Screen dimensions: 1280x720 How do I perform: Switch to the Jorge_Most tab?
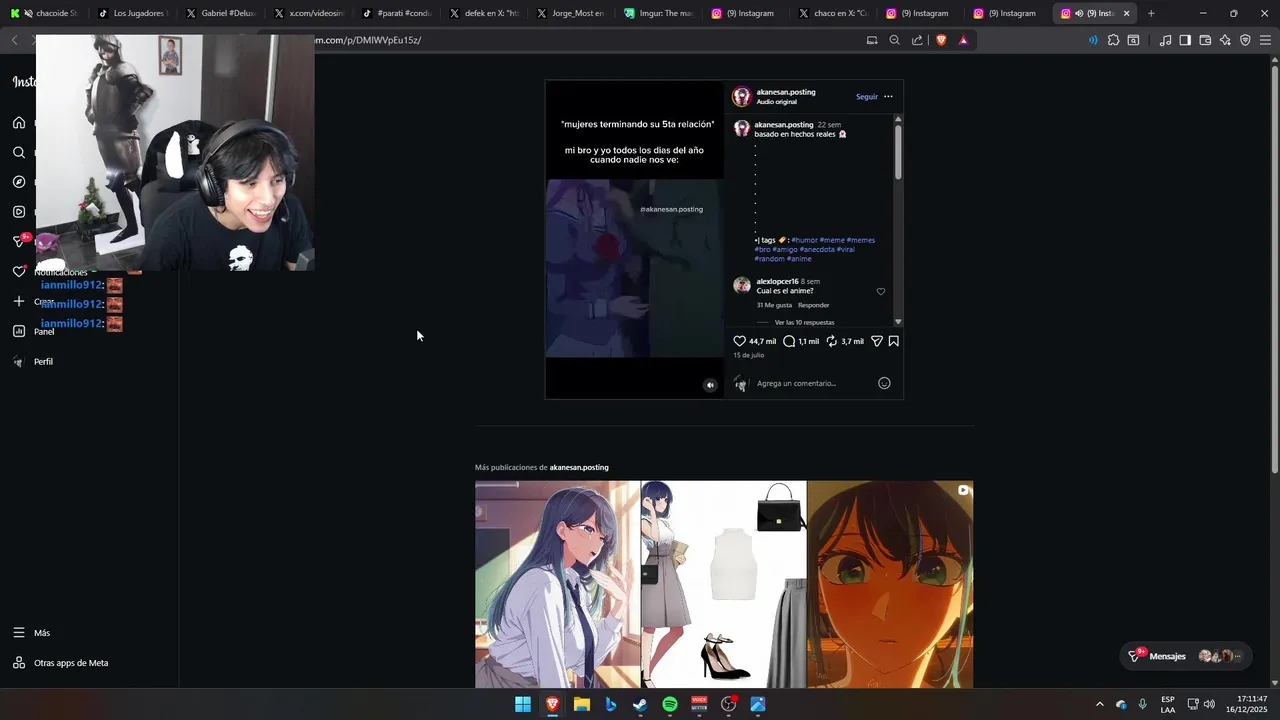pos(570,13)
